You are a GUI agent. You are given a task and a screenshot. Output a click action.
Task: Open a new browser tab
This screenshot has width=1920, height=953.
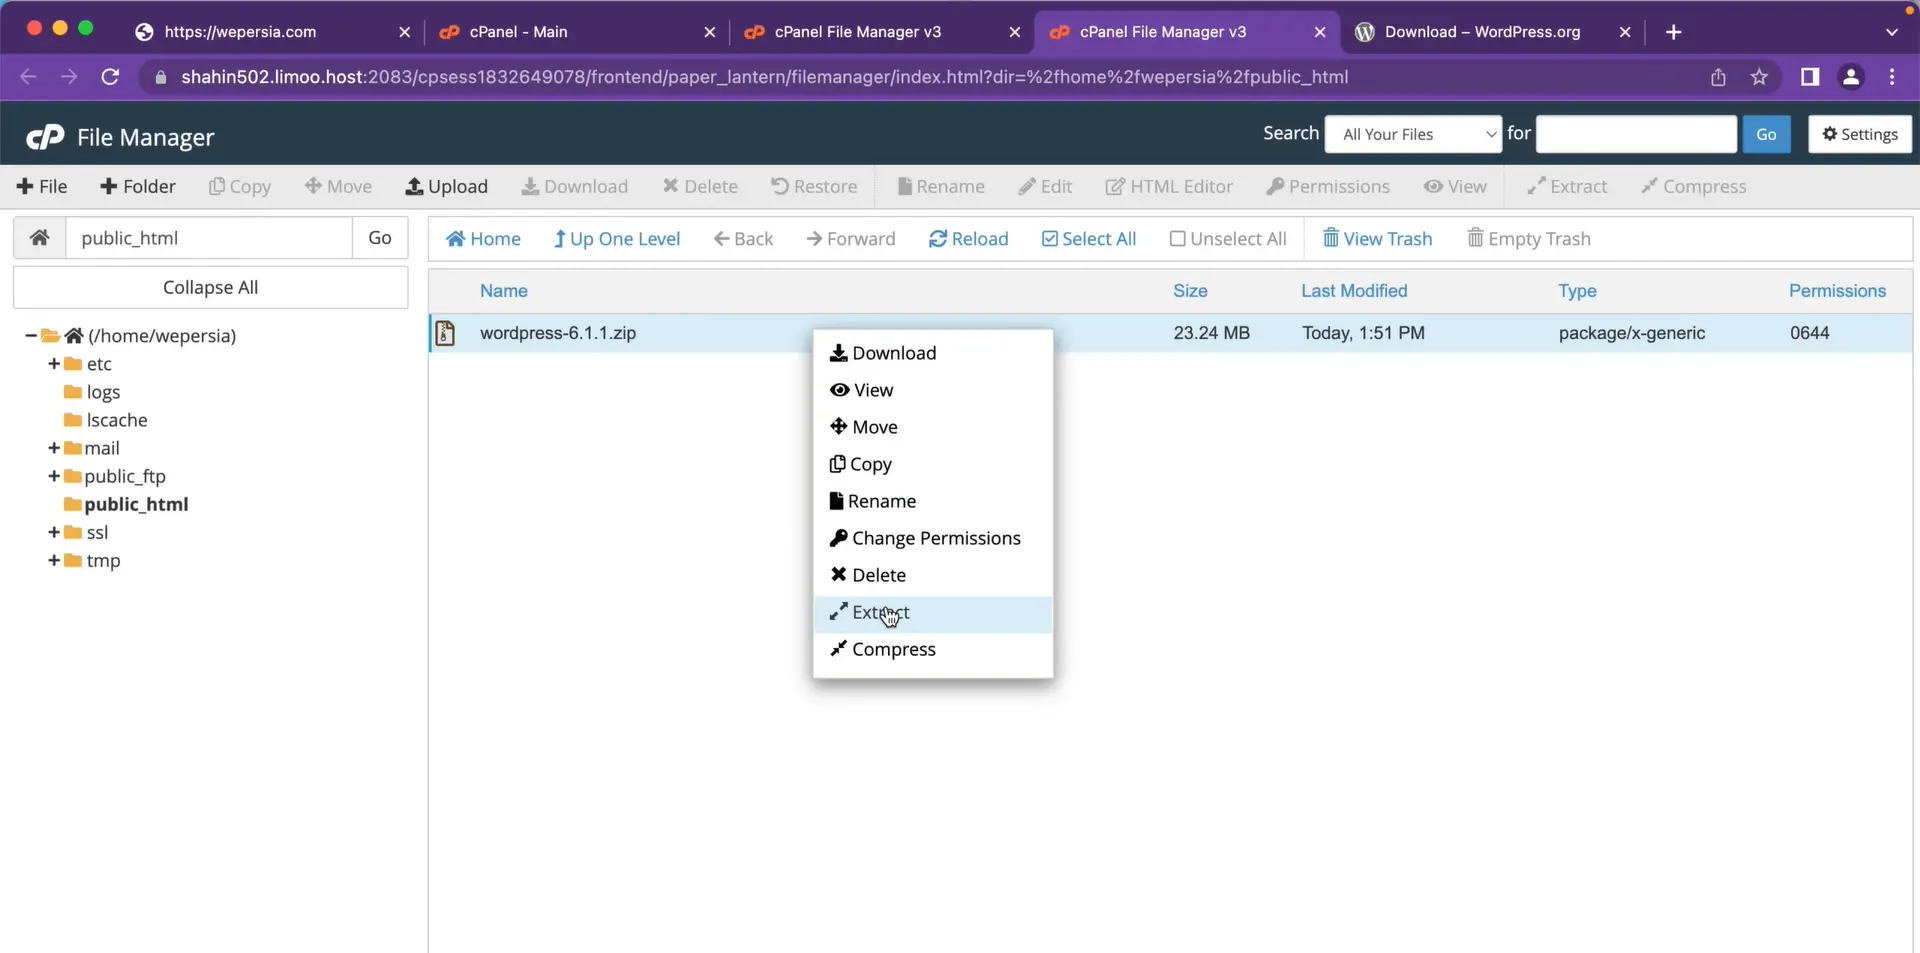click(x=1673, y=32)
